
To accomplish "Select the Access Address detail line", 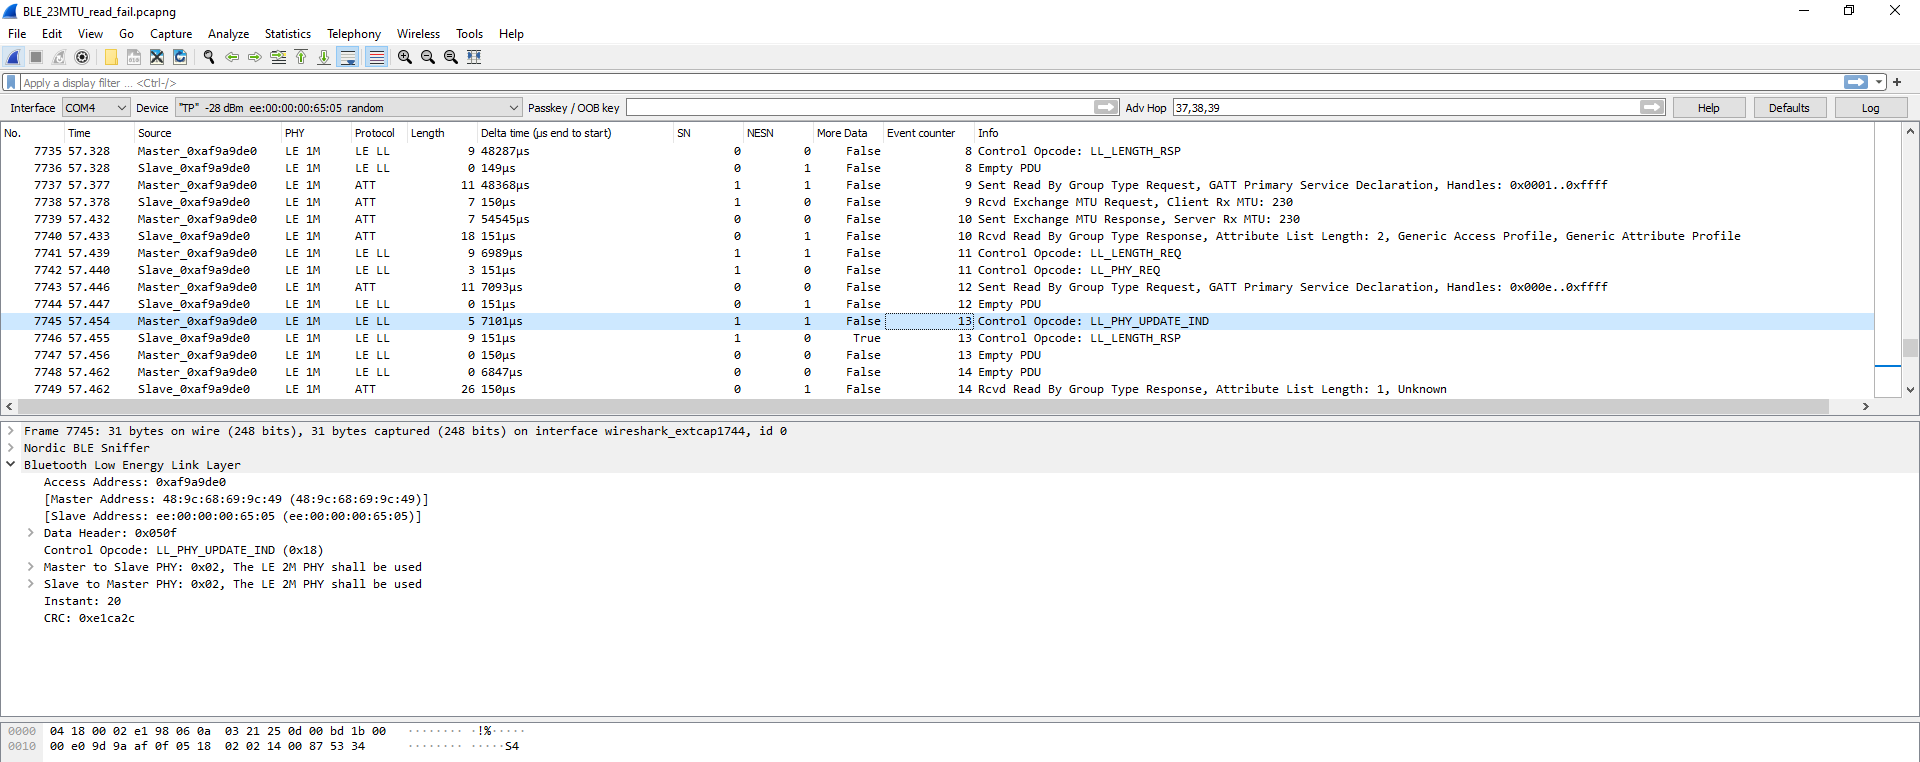I will [135, 482].
